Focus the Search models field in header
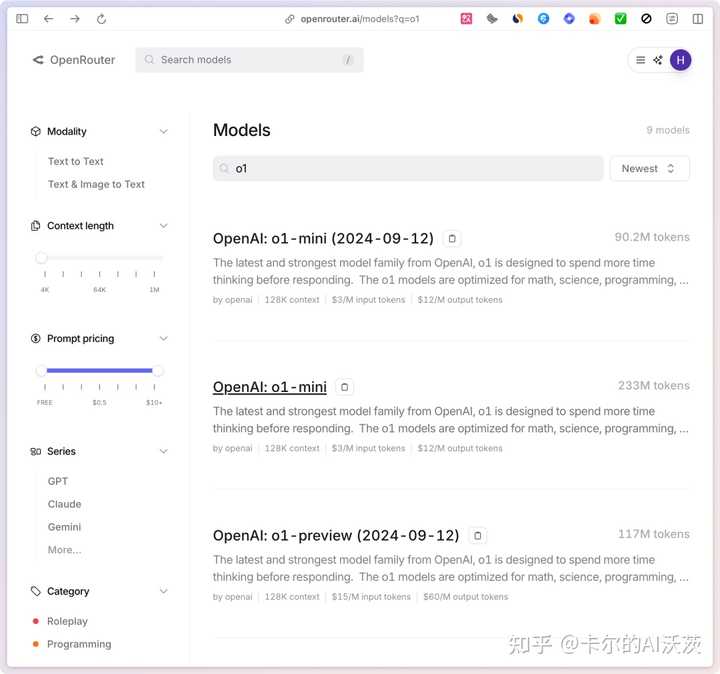 pos(249,60)
